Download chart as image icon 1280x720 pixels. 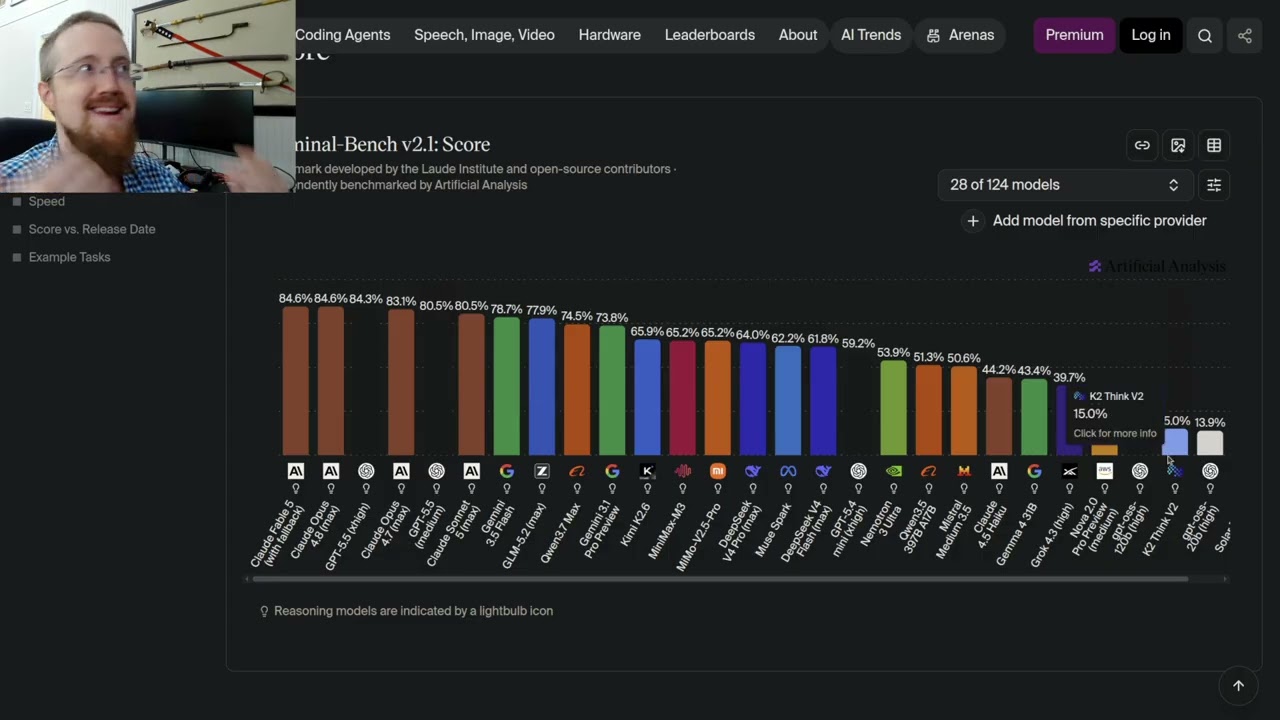(1178, 145)
